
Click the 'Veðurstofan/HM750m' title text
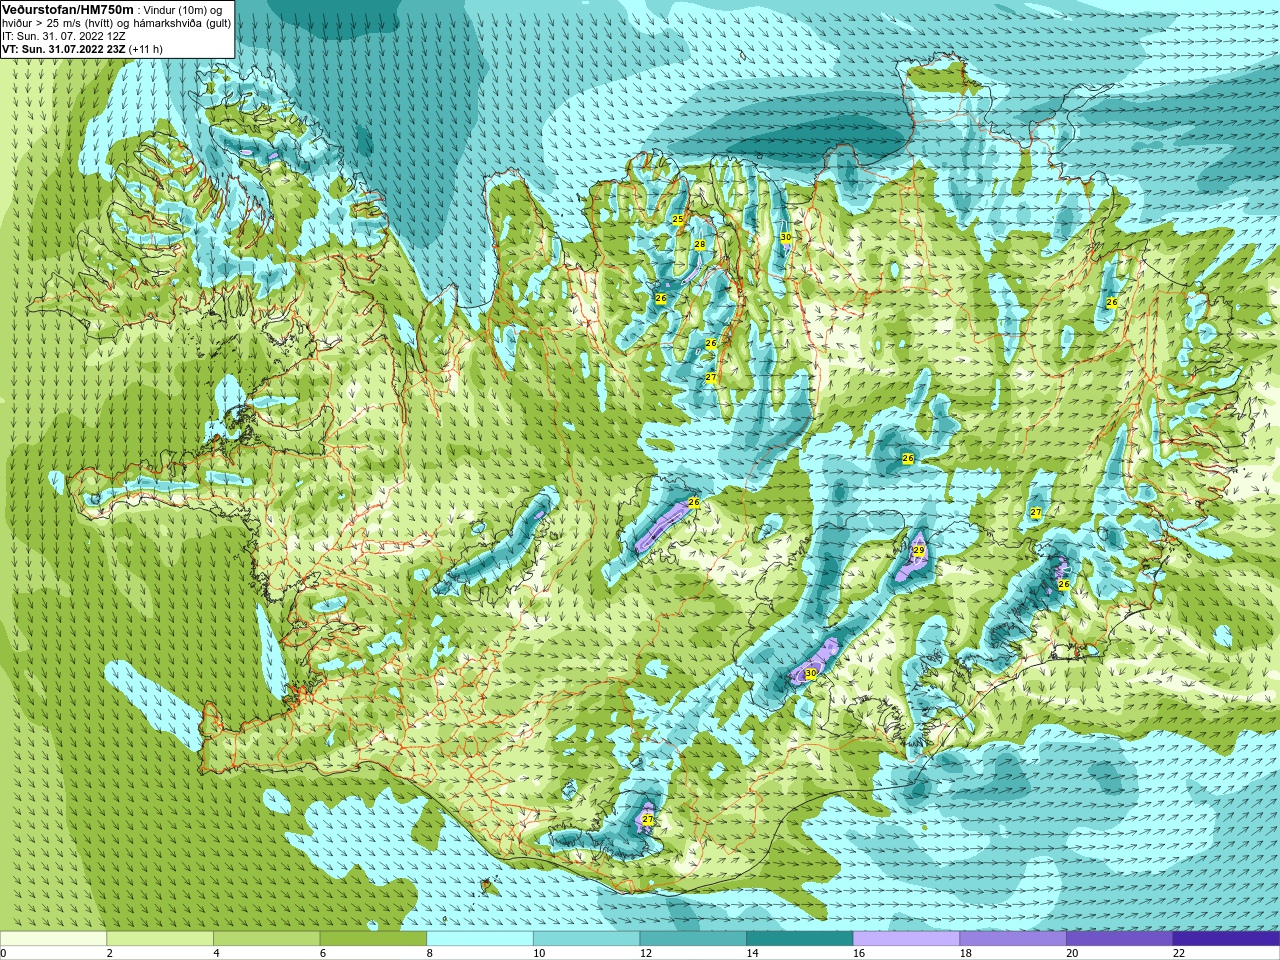click(67, 9)
